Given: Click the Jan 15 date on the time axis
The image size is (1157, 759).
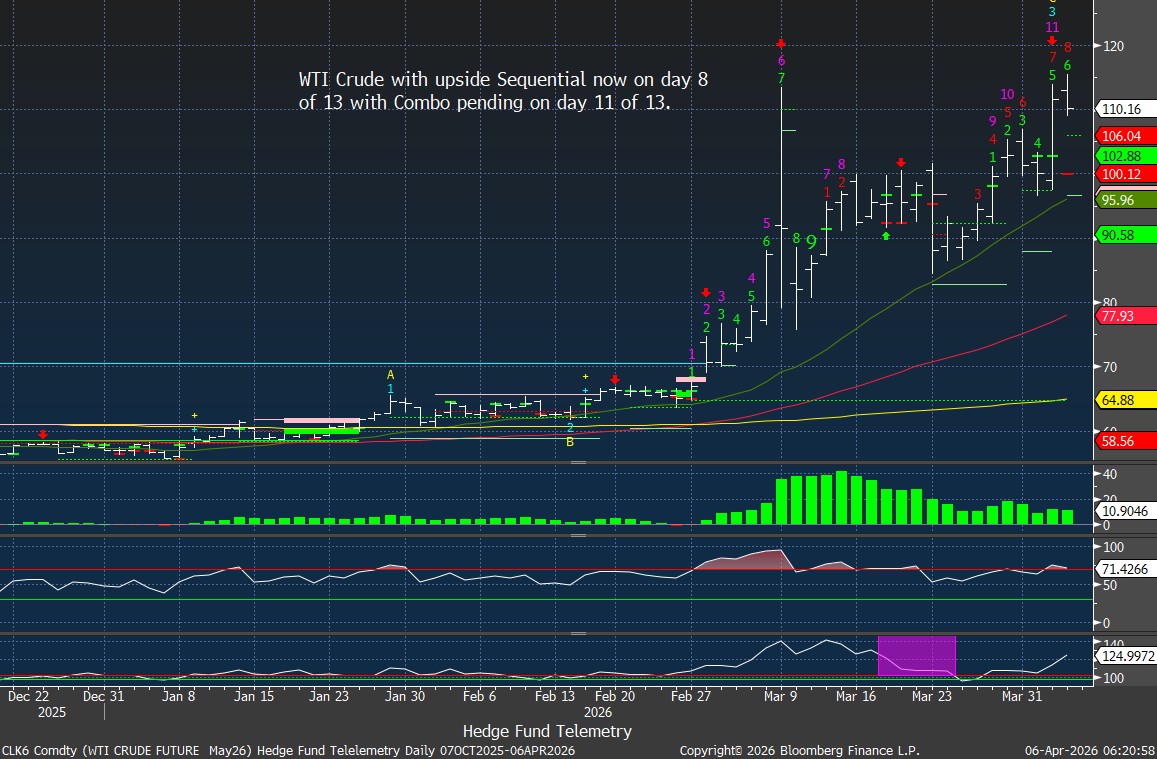Looking at the screenshot, I should [x=255, y=696].
